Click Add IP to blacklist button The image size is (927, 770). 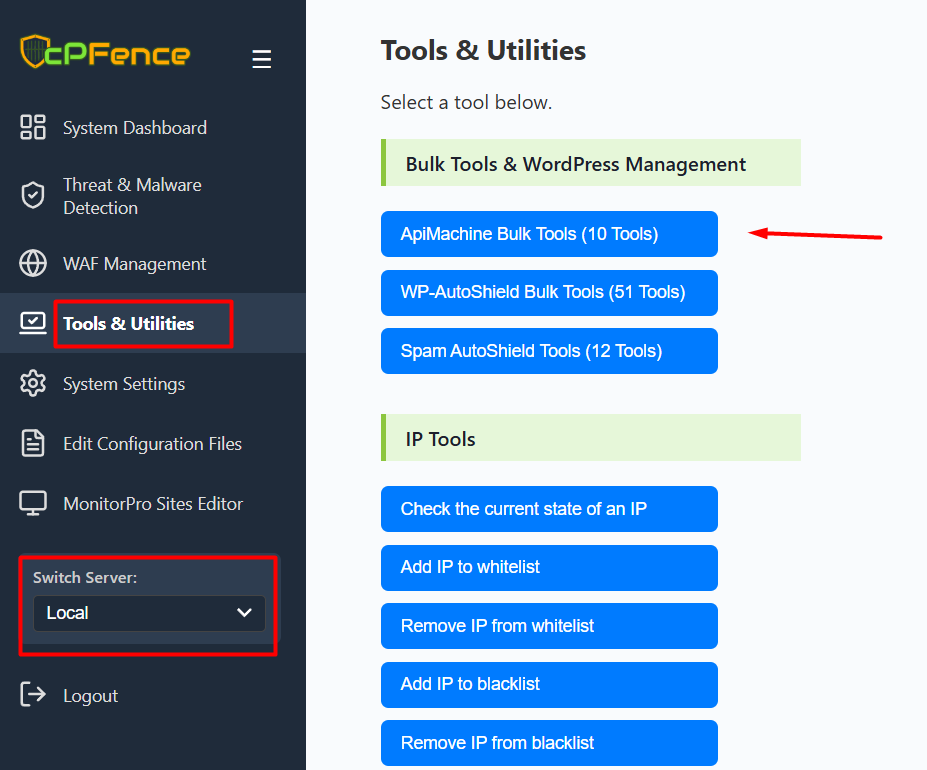coord(549,684)
